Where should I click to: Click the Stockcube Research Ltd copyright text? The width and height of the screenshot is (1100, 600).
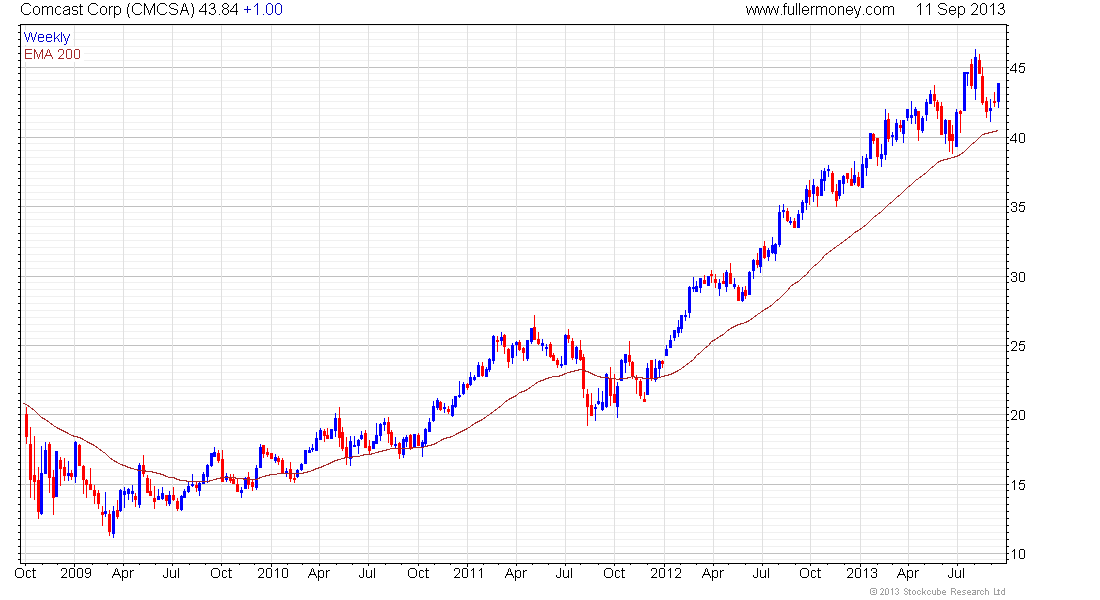click(x=937, y=592)
